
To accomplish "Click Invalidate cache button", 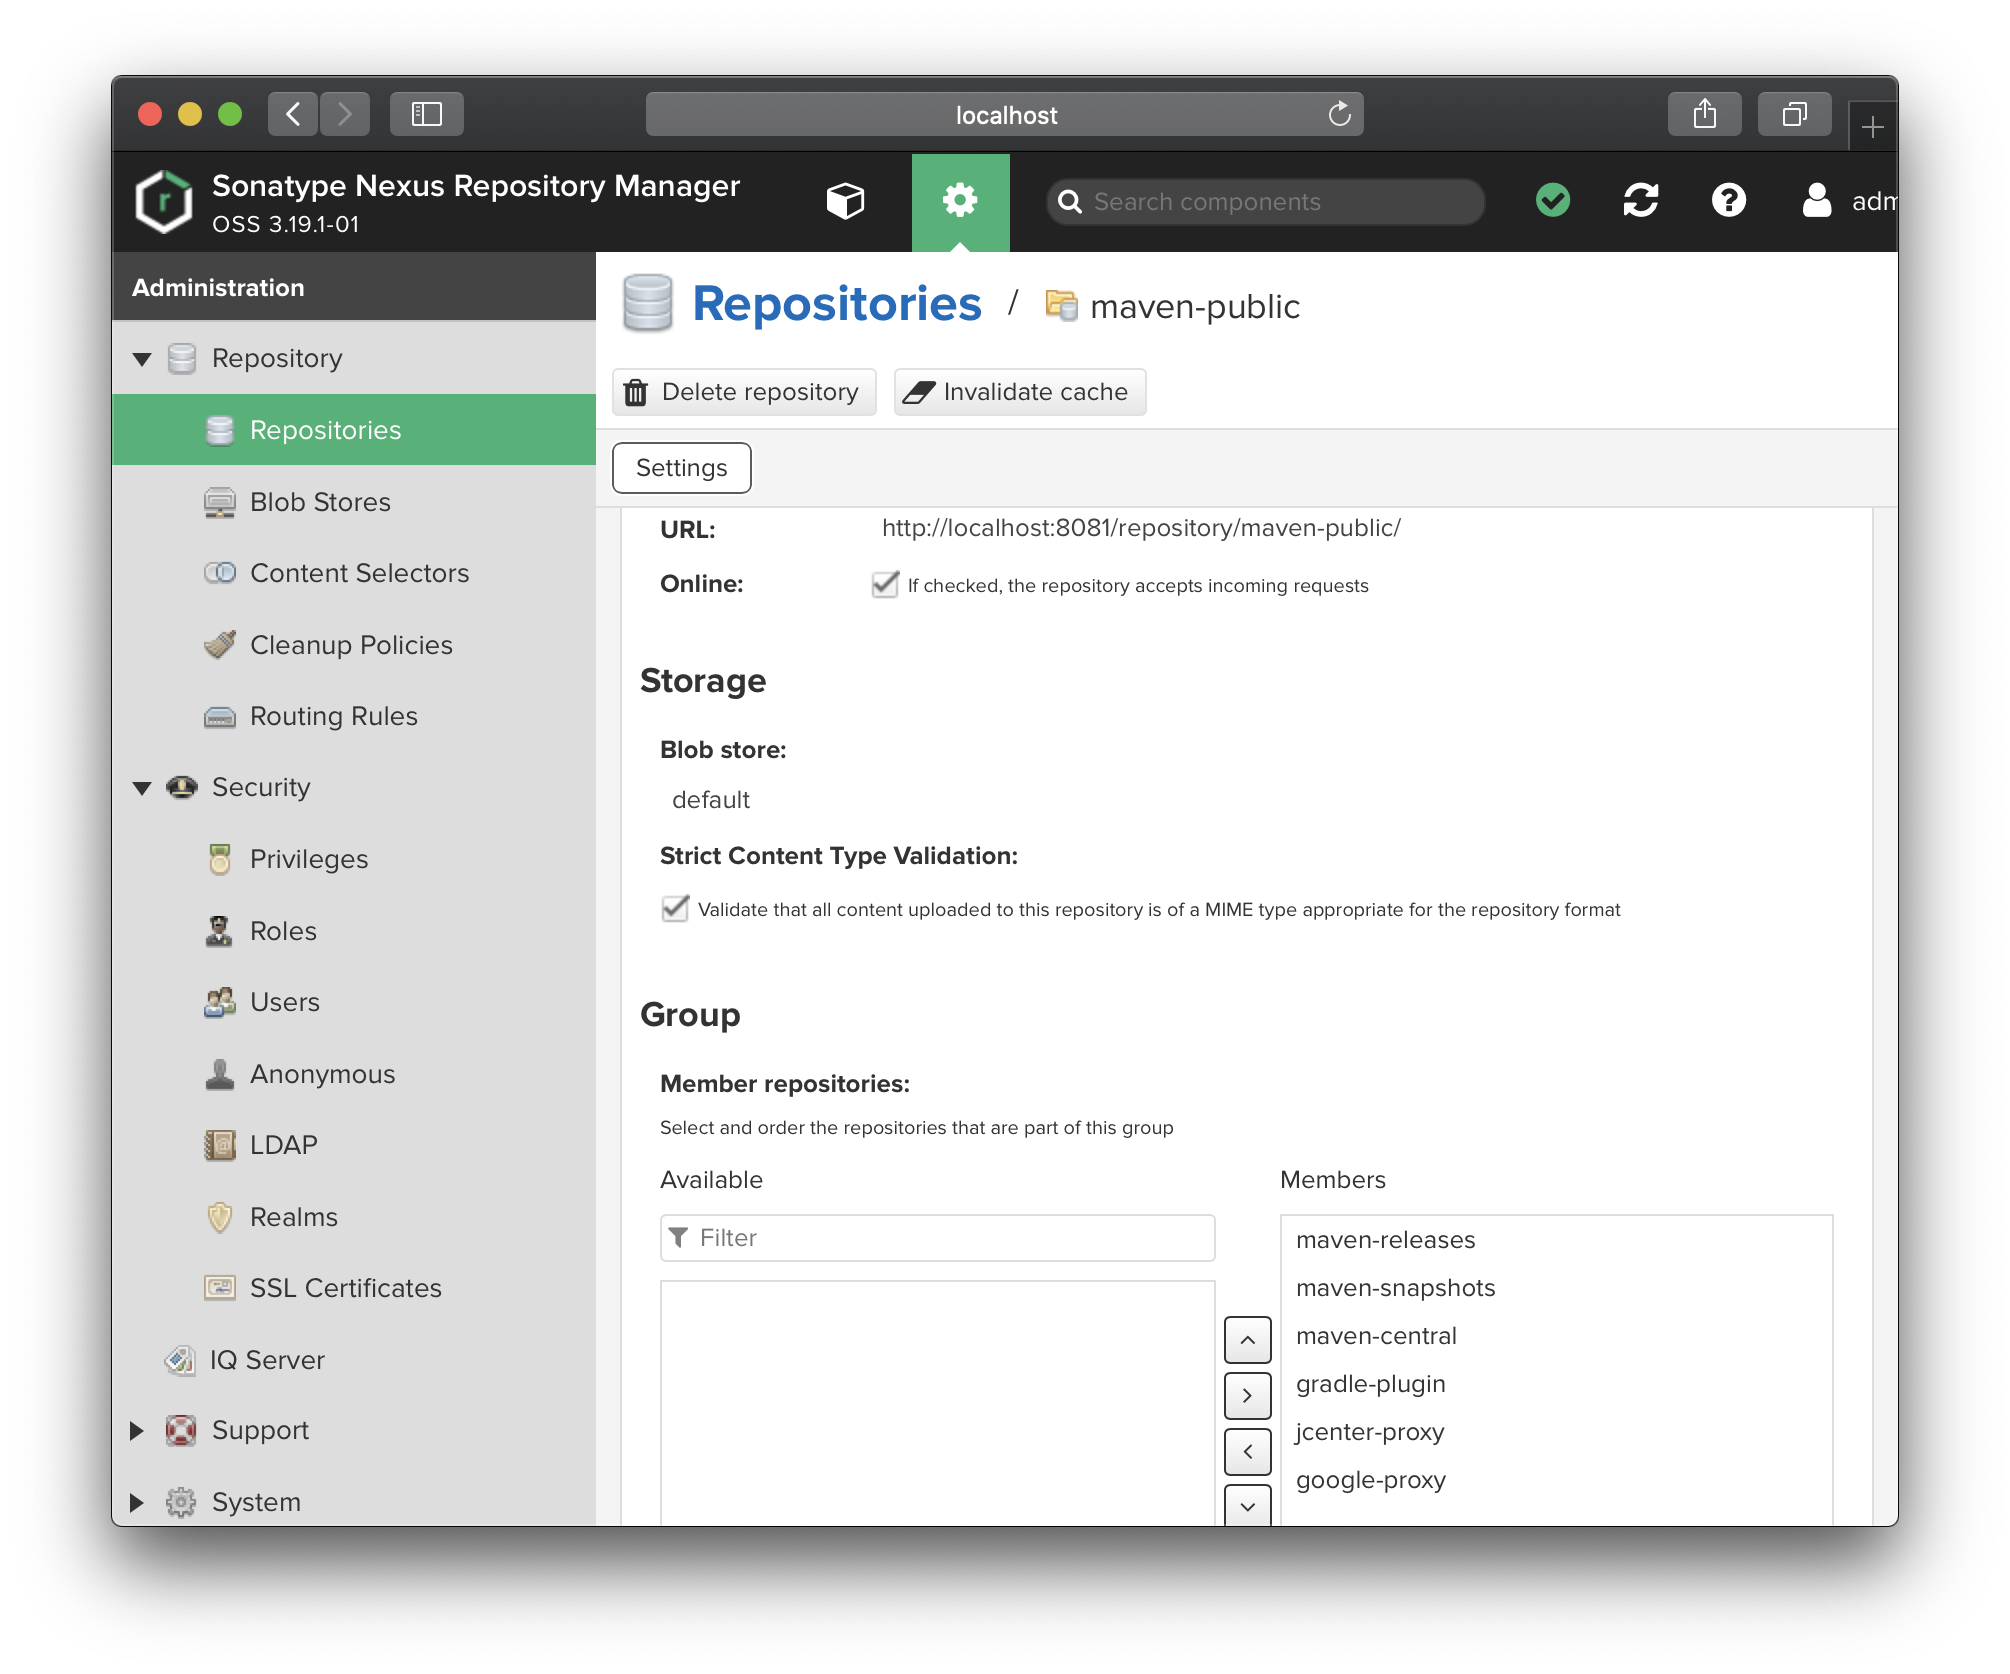I will (1020, 392).
